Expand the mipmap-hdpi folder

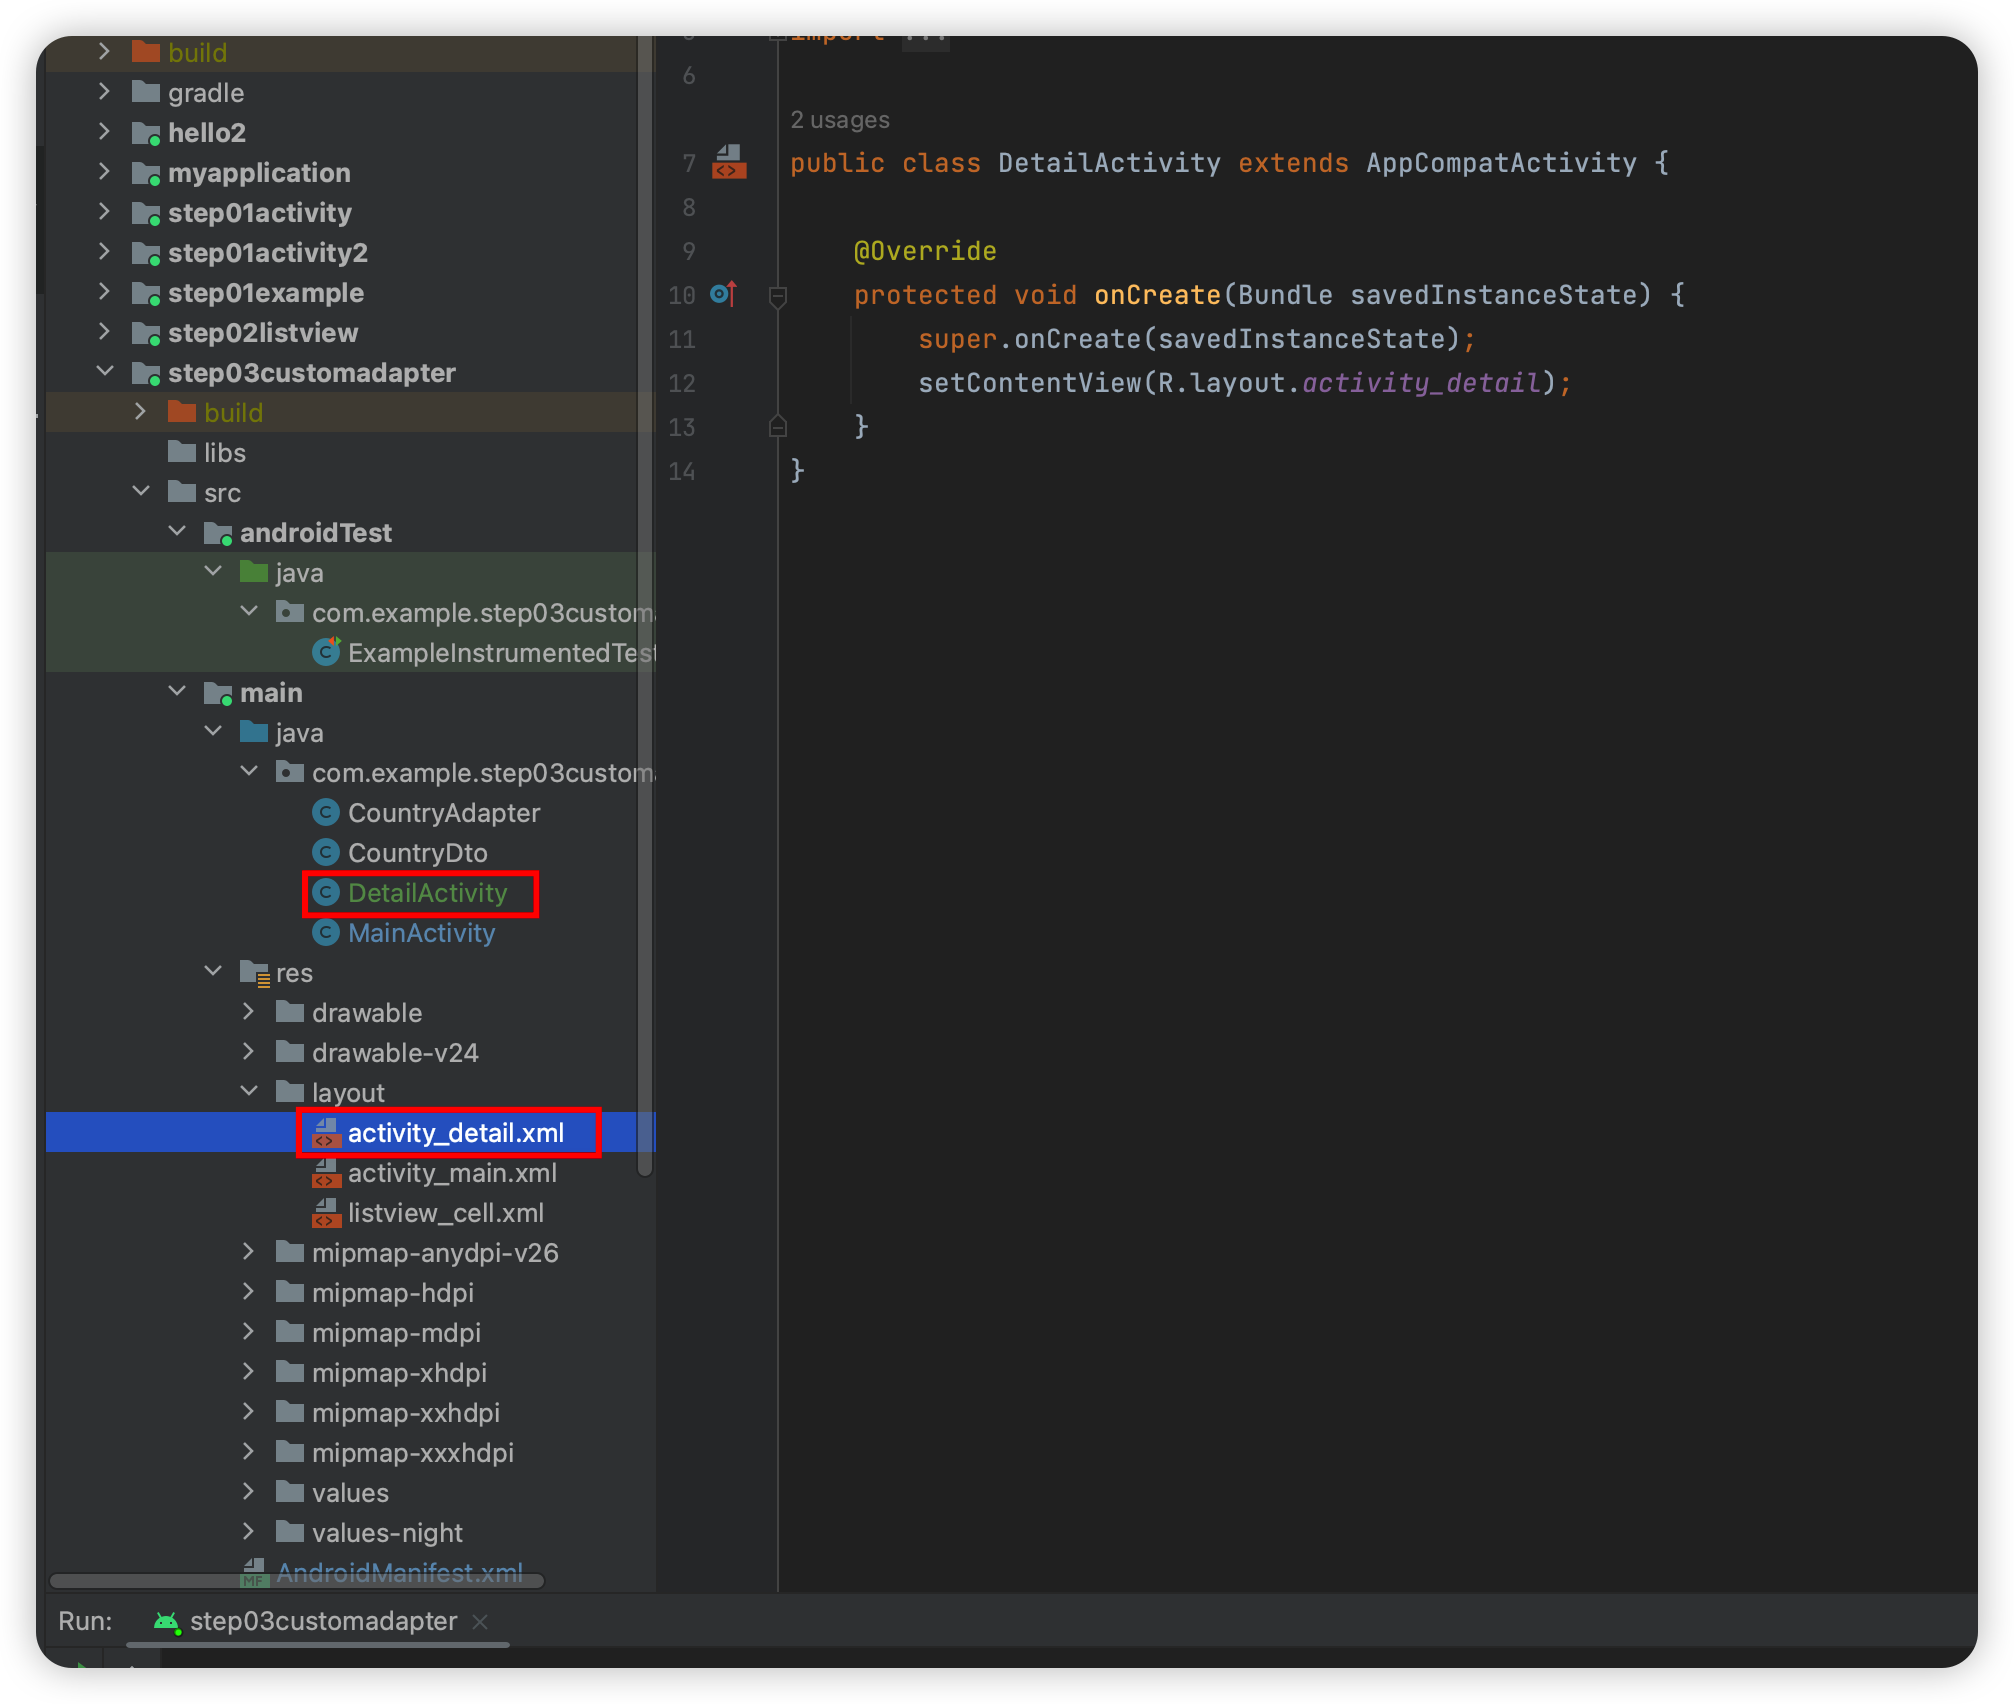pos(248,1292)
